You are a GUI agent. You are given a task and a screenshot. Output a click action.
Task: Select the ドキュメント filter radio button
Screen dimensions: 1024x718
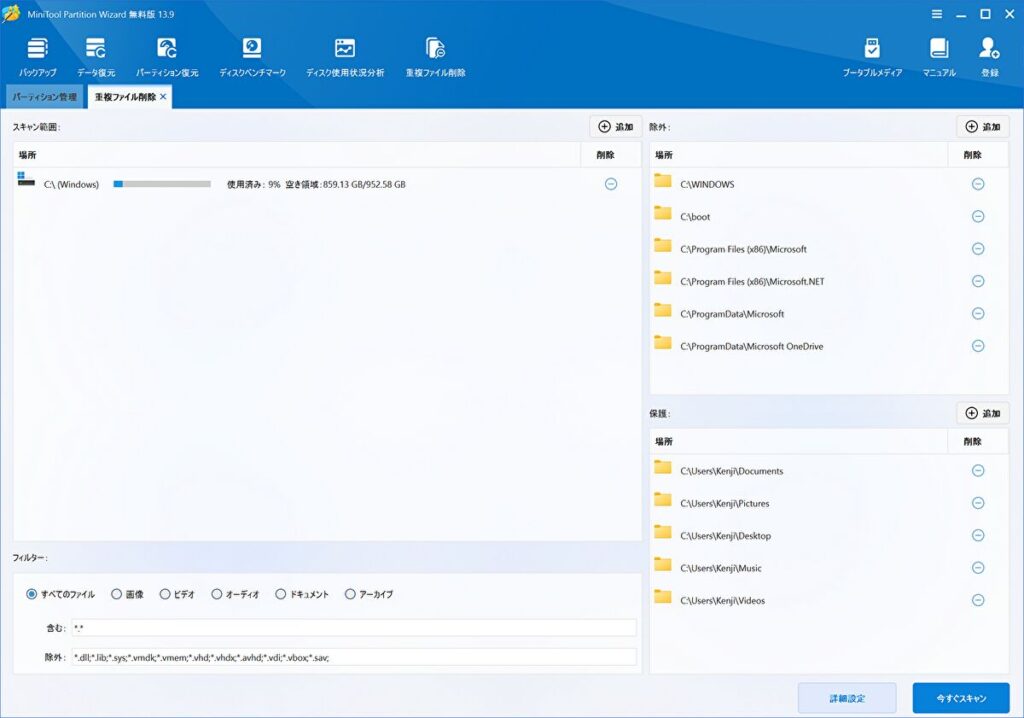(x=281, y=594)
